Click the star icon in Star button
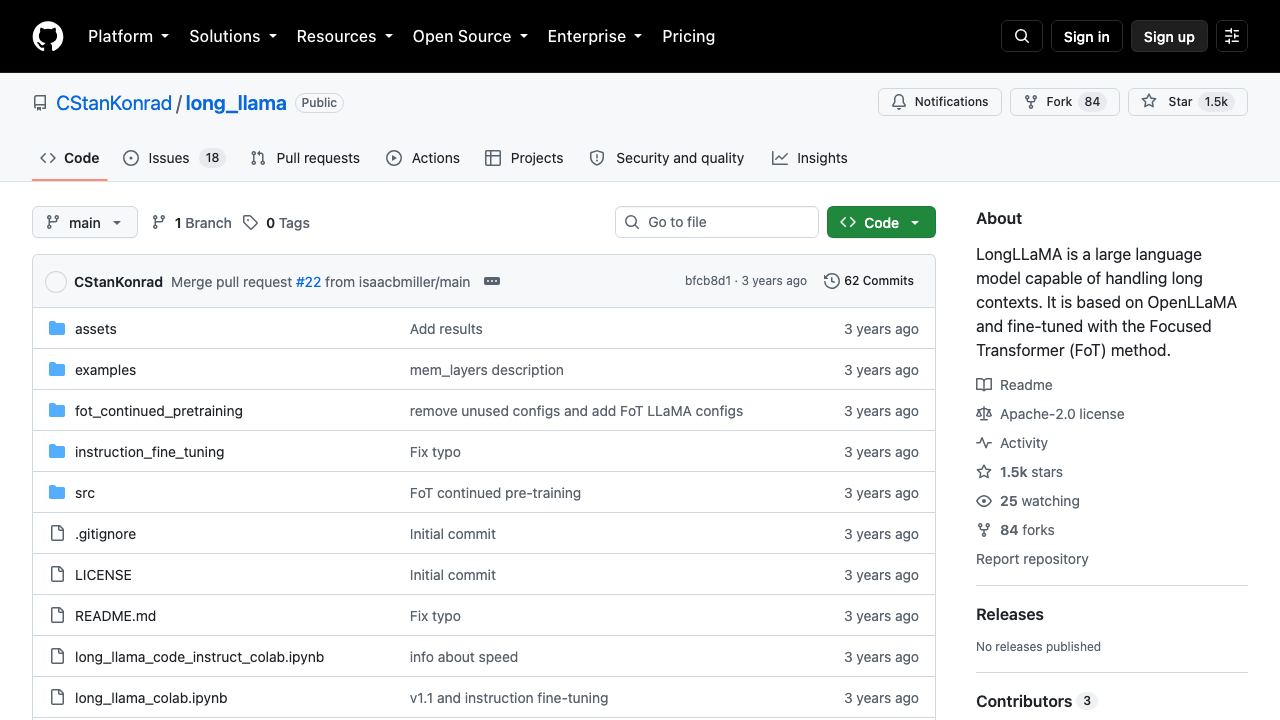 coord(1149,102)
